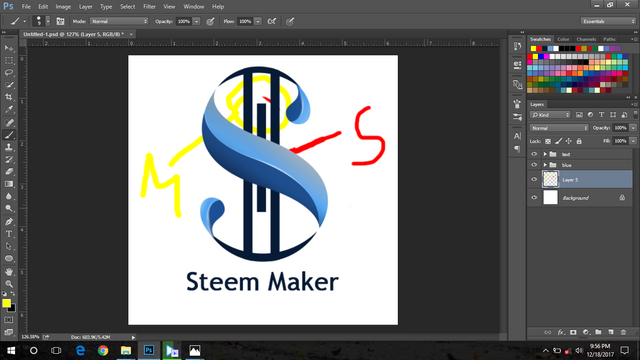Switch to the Paths tab
Viewport: 640px width, 360px height.
click(x=609, y=39)
